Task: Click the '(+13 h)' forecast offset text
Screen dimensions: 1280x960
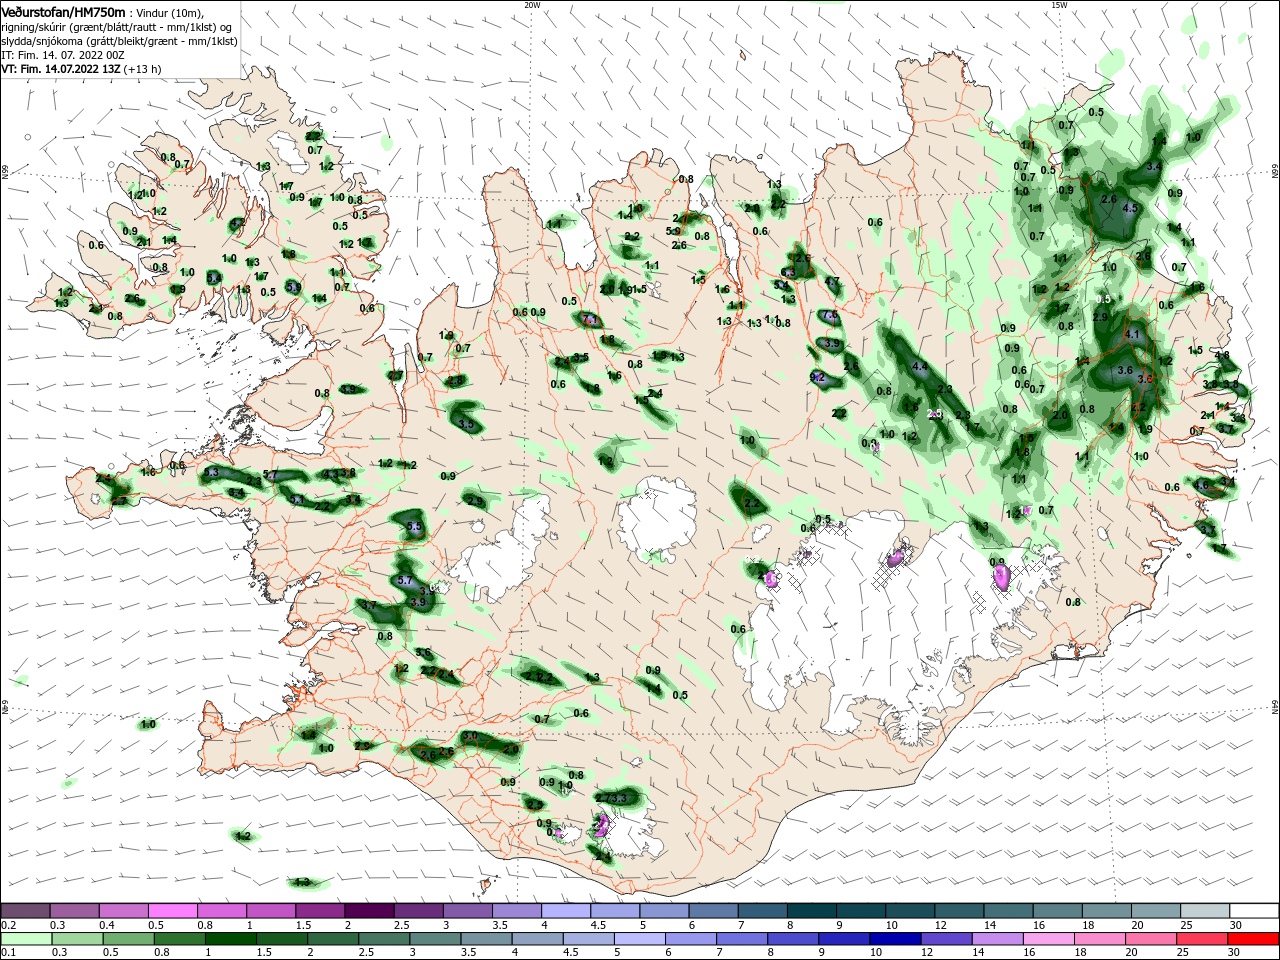Action: tap(143, 69)
